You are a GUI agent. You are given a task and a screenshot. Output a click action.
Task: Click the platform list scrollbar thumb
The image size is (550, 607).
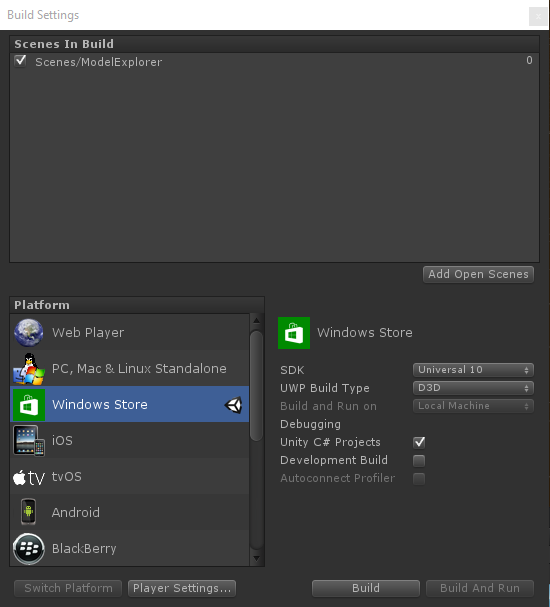pos(256,386)
